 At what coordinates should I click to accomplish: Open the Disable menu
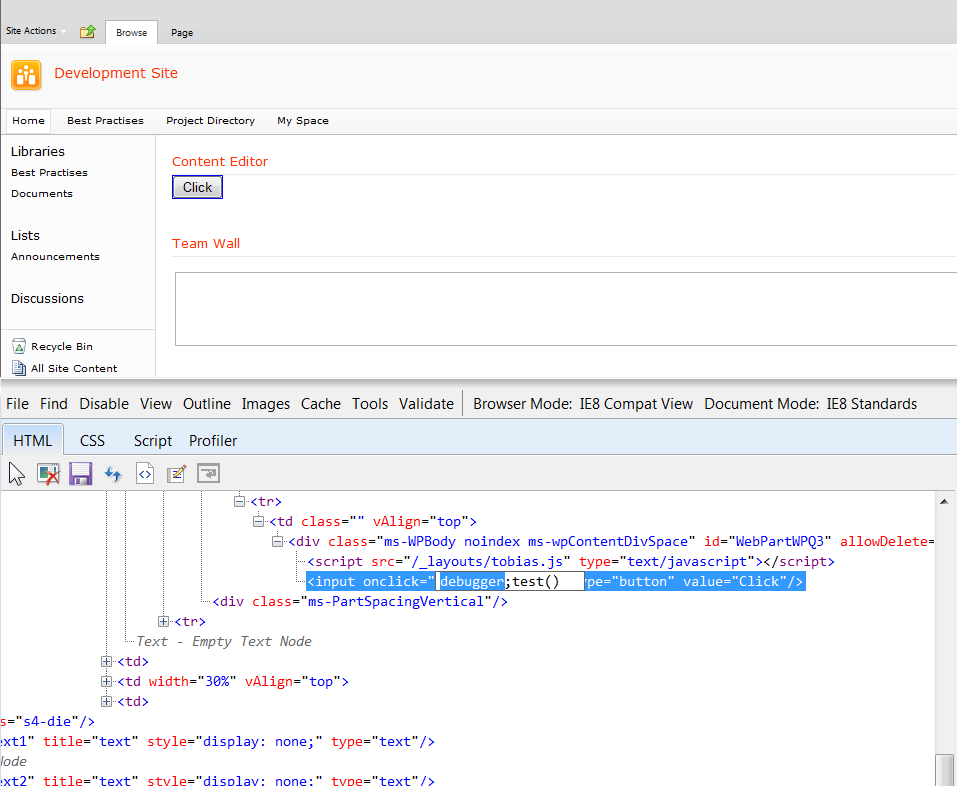[x=104, y=403]
